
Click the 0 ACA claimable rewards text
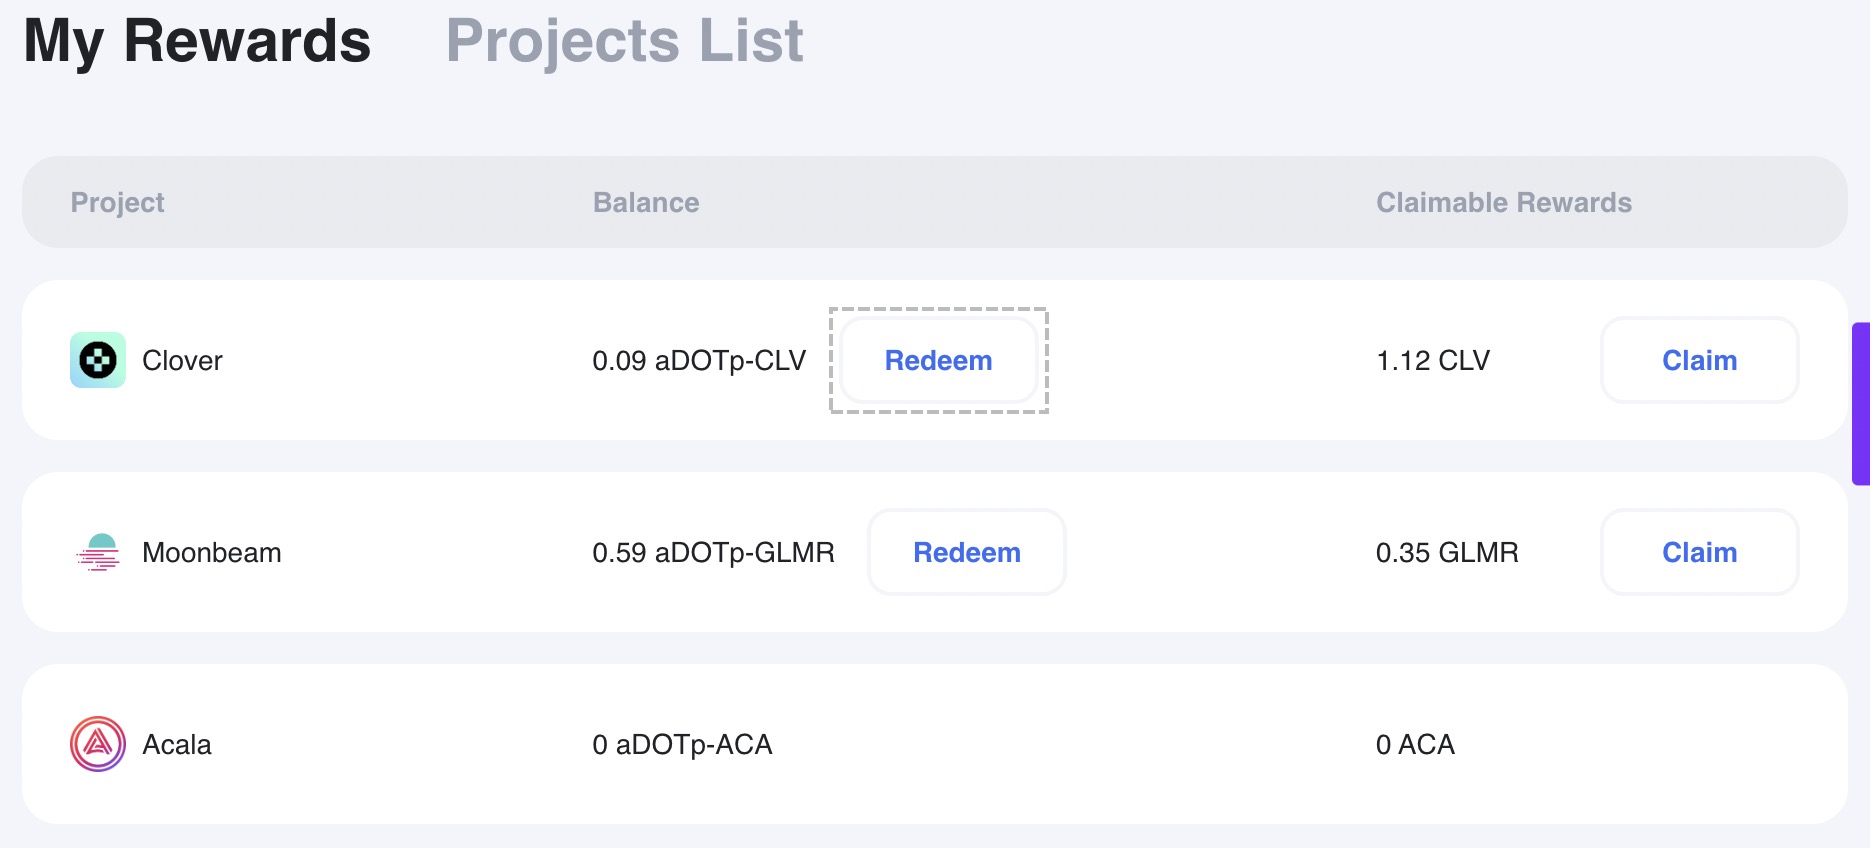pos(1415,744)
